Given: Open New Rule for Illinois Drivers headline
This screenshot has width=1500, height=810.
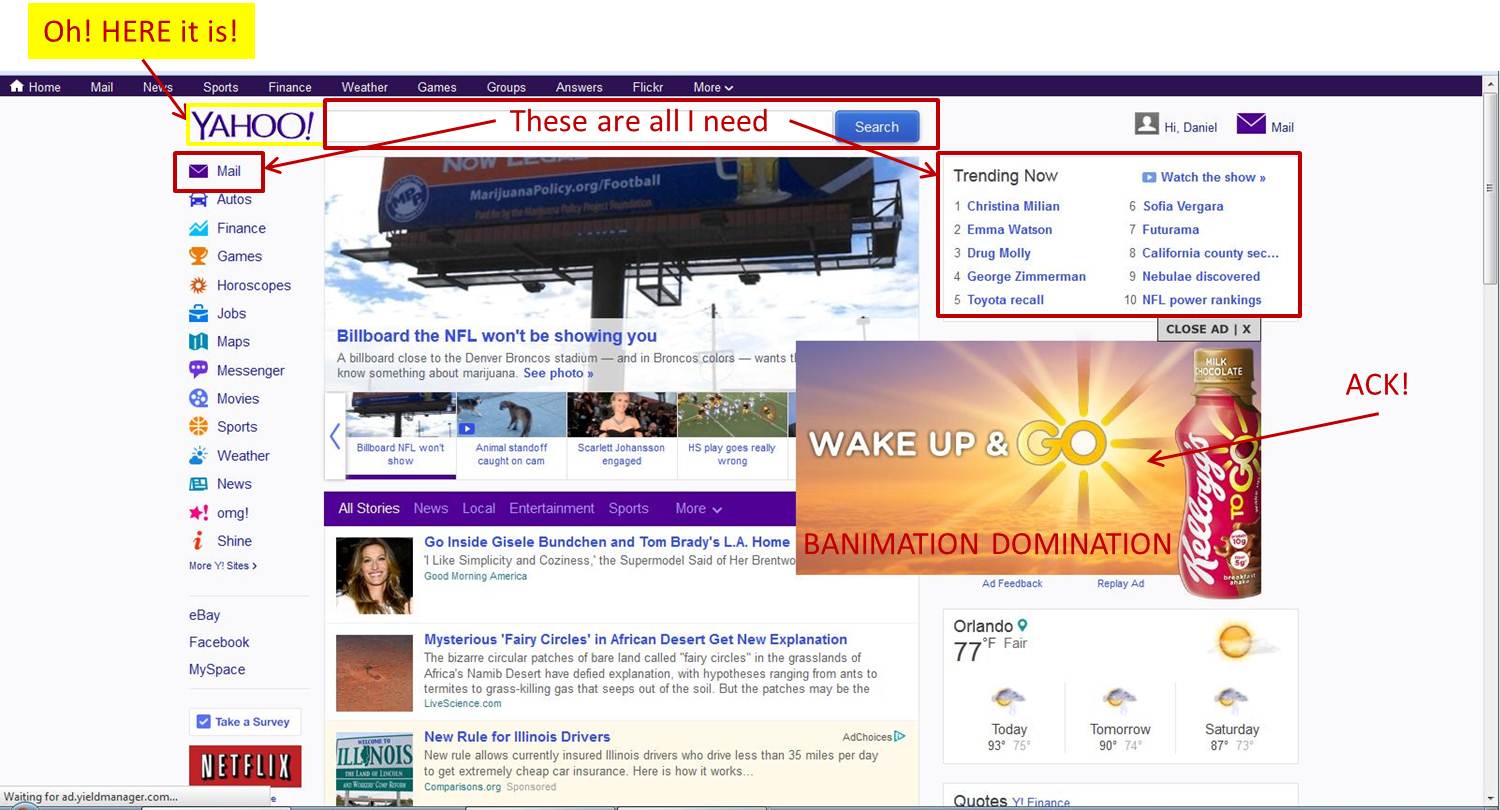Looking at the screenshot, I should click(x=517, y=736).
